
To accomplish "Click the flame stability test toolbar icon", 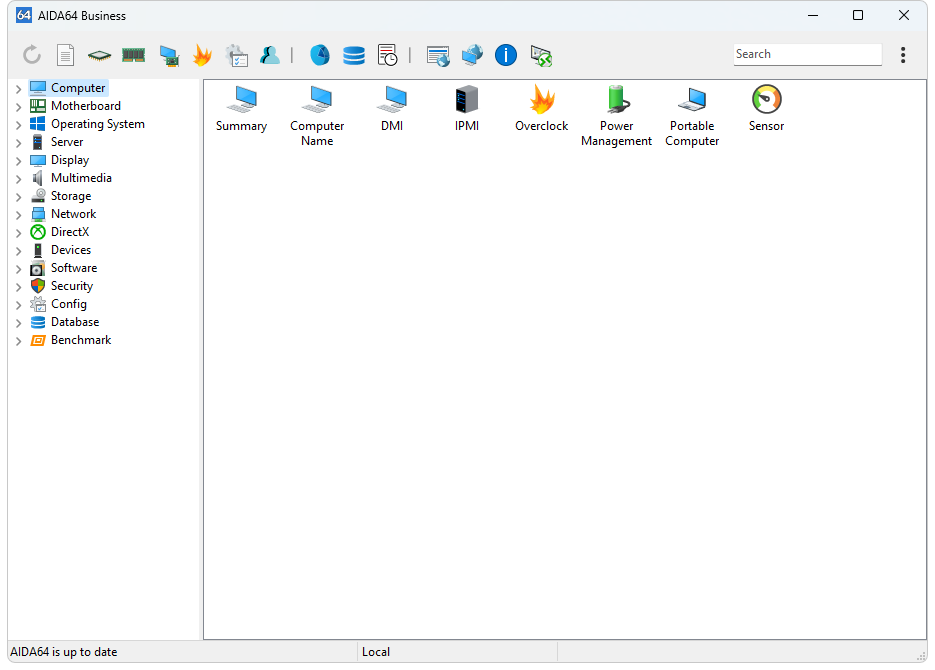I will (x=202, y=56).
